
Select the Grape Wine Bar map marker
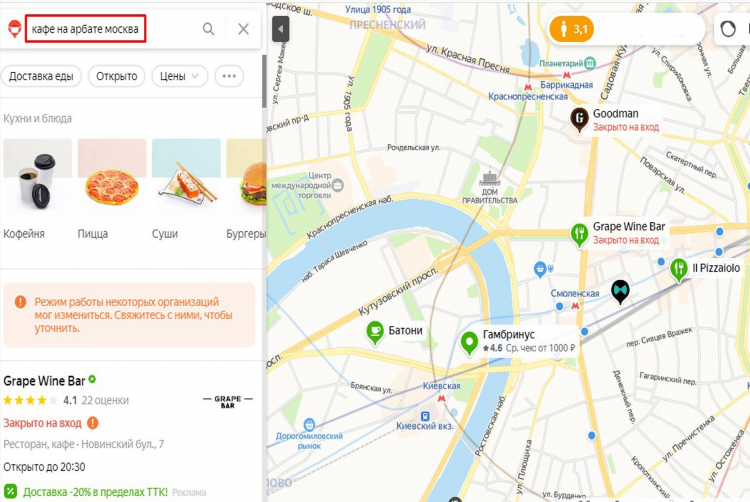pos(579,235)
